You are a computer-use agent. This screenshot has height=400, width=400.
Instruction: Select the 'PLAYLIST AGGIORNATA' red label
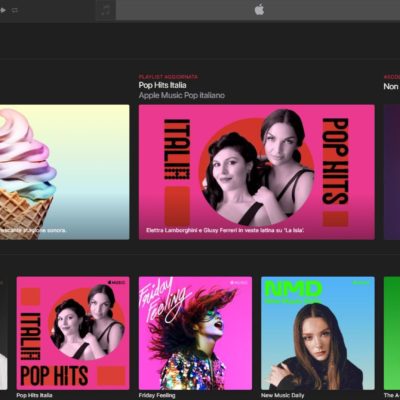click(168, 77)
